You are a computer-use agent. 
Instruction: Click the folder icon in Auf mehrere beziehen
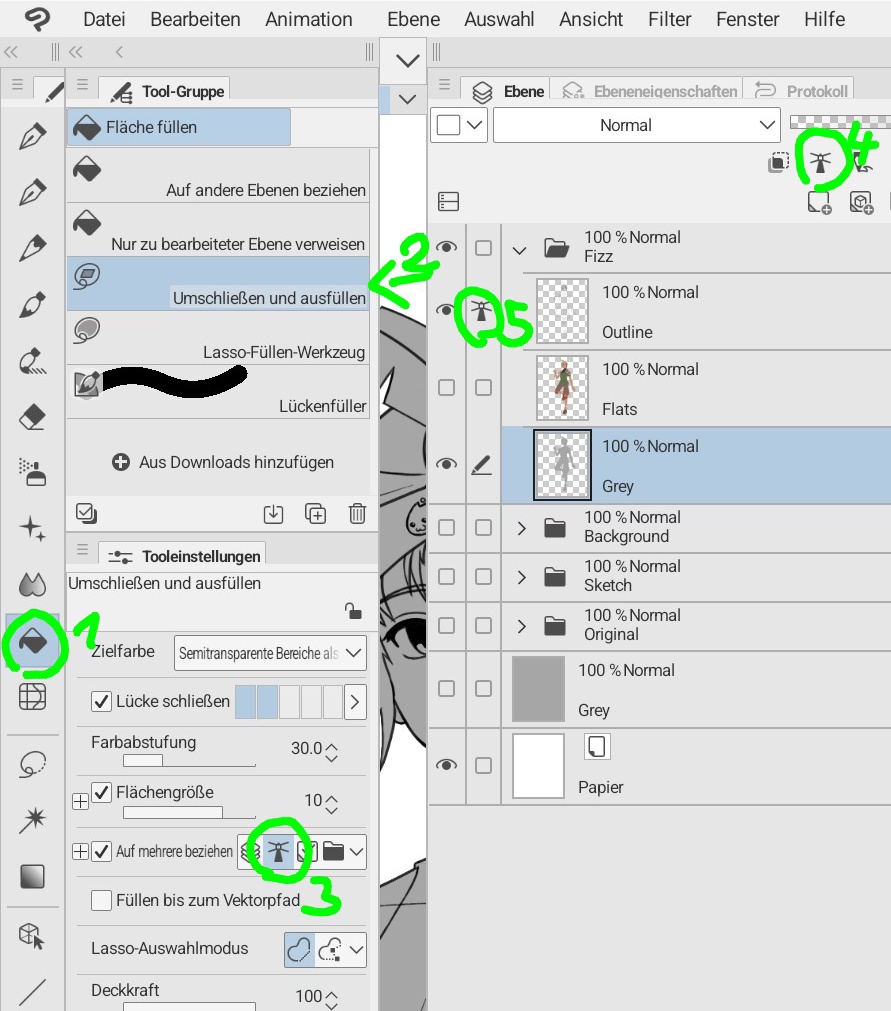click(333, 852)
